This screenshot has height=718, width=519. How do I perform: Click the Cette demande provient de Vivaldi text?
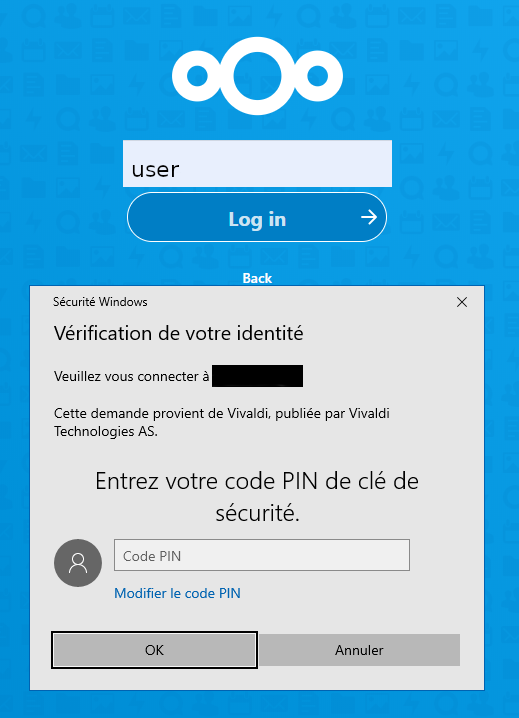point(222,422)
